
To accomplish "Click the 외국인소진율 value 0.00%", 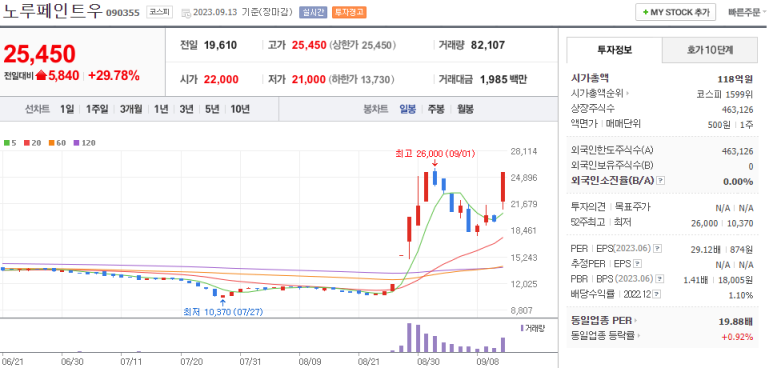I will tap(738, 181).
